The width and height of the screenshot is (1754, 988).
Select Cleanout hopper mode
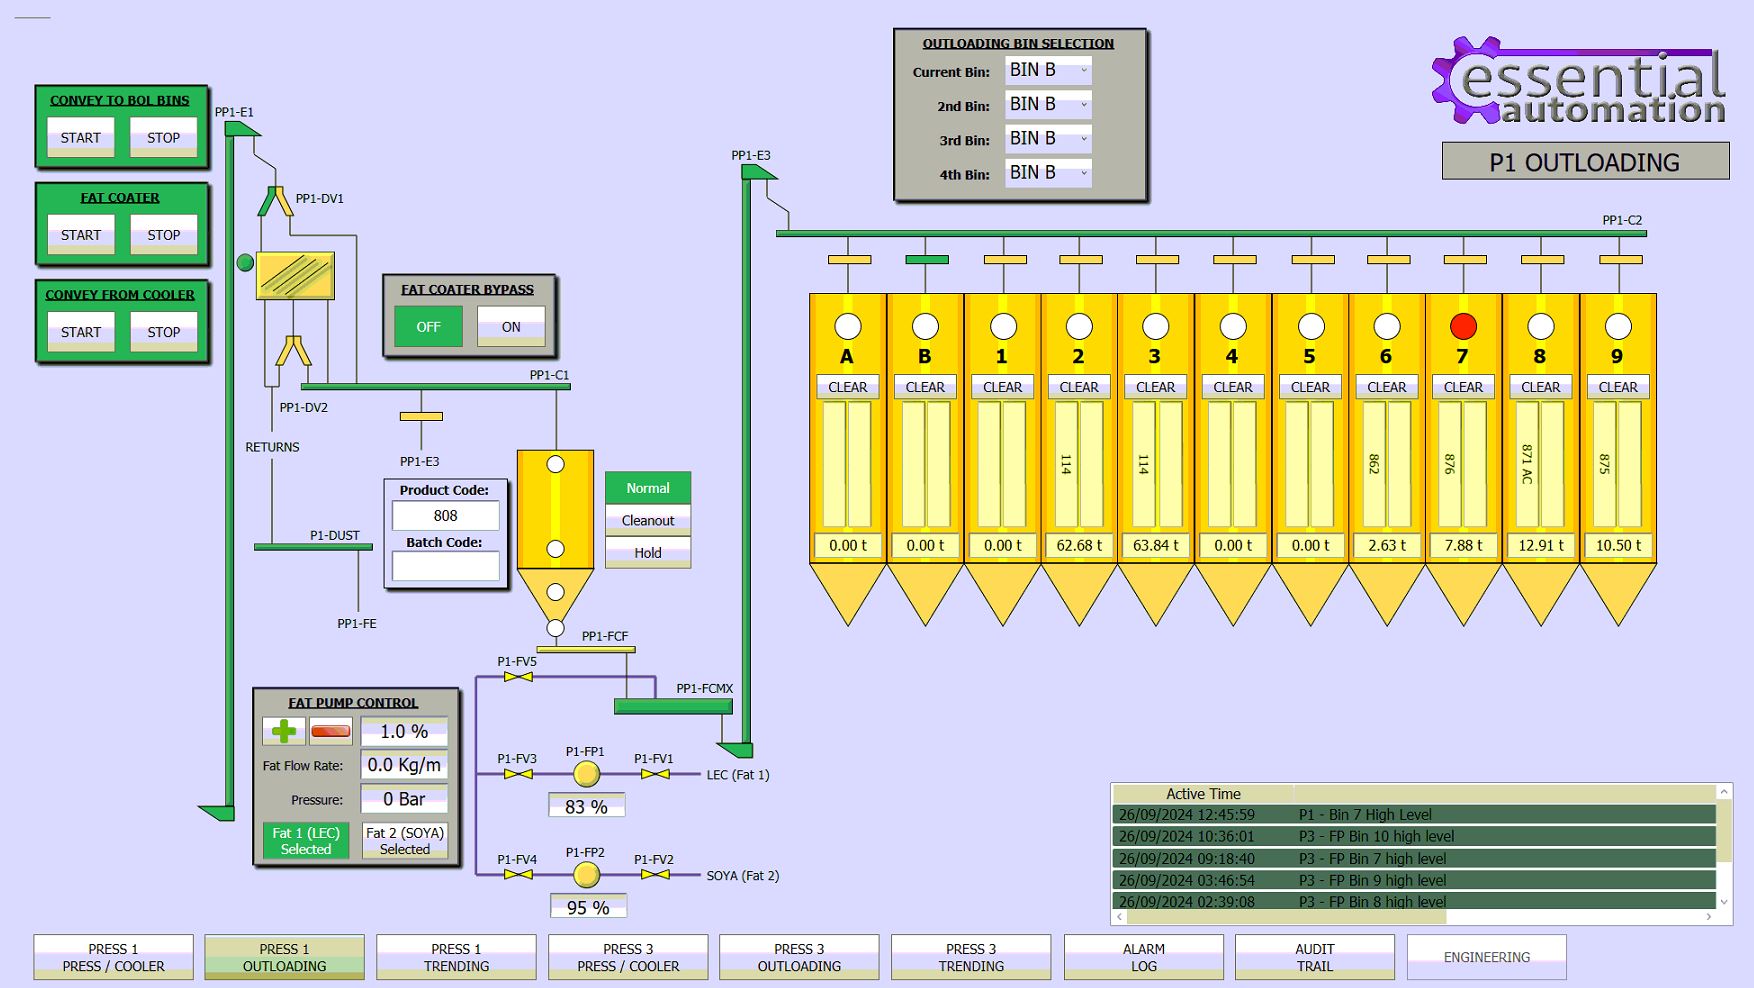click(648, 520)
